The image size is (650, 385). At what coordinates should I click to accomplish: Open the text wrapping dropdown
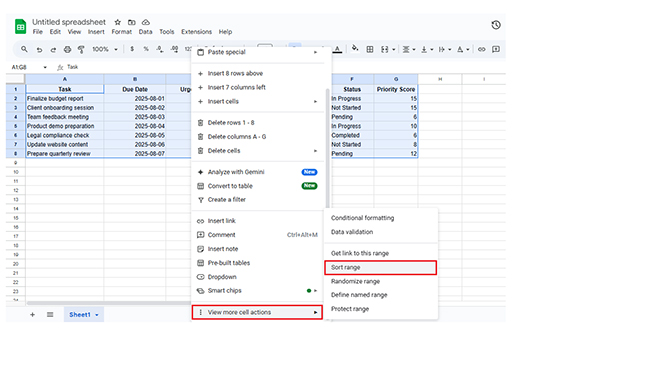pos(445,49)
